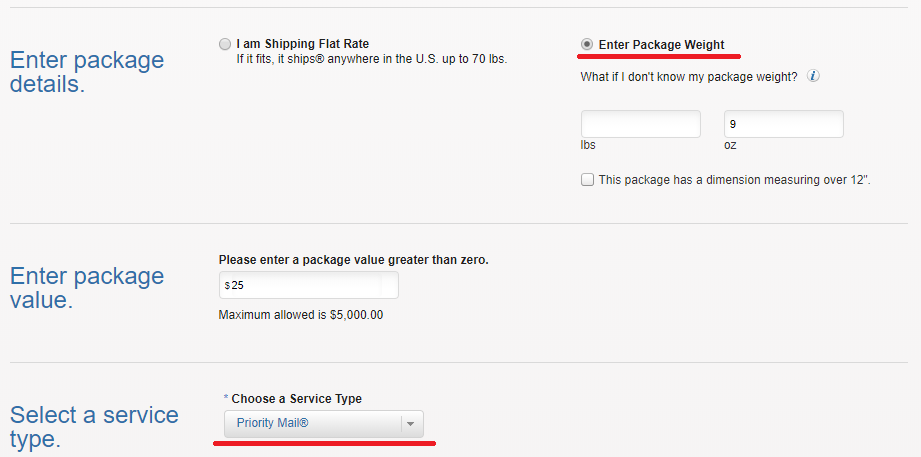This screenshot has width=921, height=457.
Task: Click the package value input field
Action: (309, 285)
